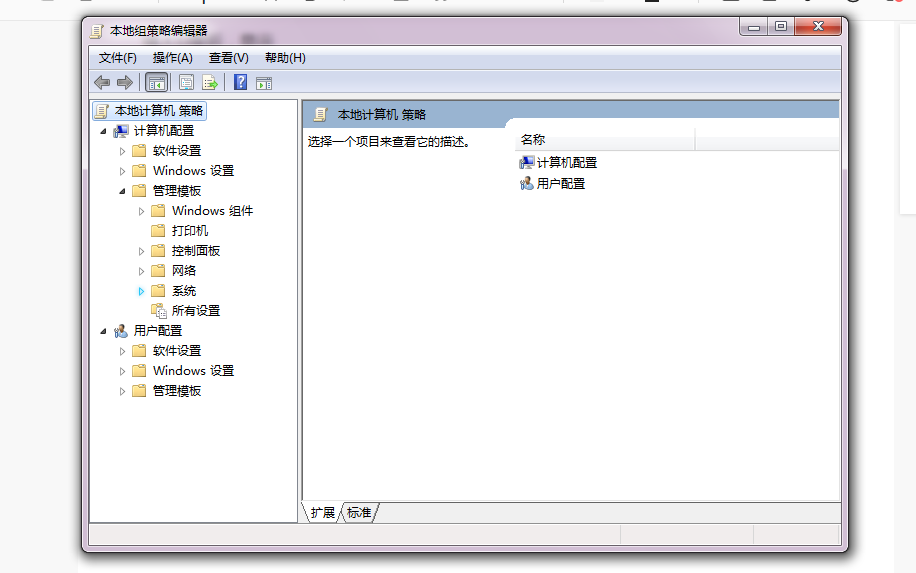
Task: Select 软件设置 label under 计算机配置
Action: tap(176, 151)
